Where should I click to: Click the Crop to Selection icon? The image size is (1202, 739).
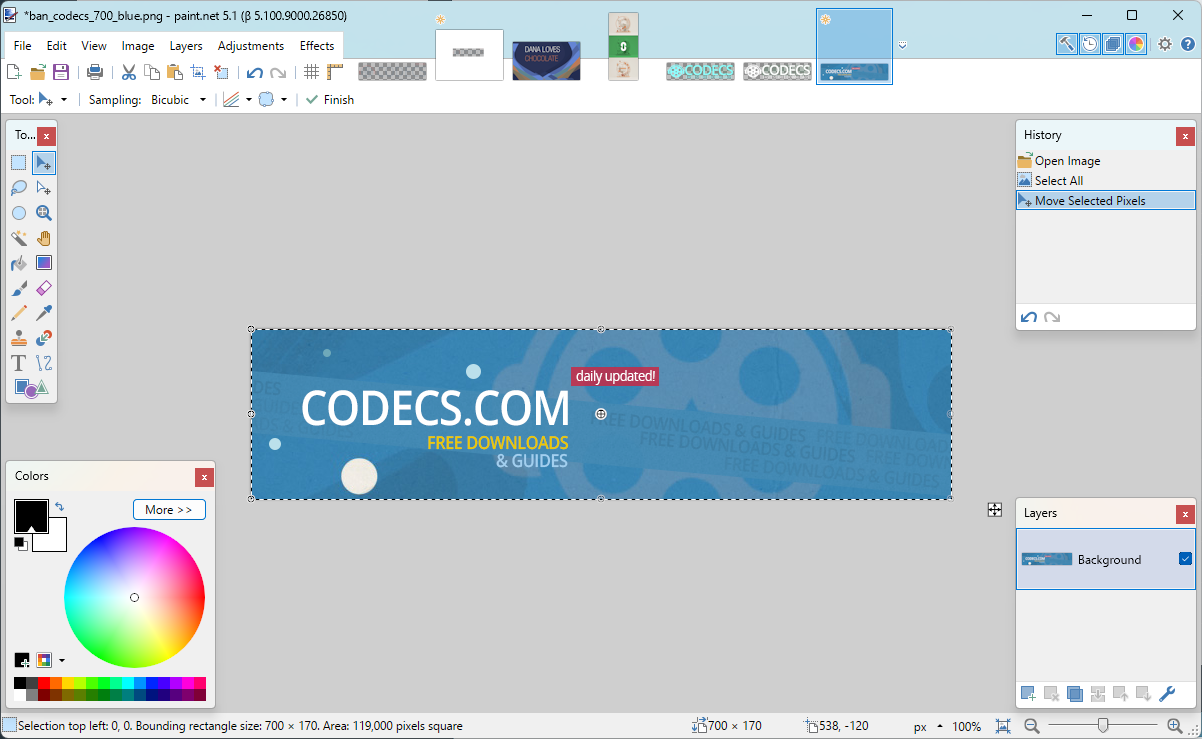(x=198, y=72)
